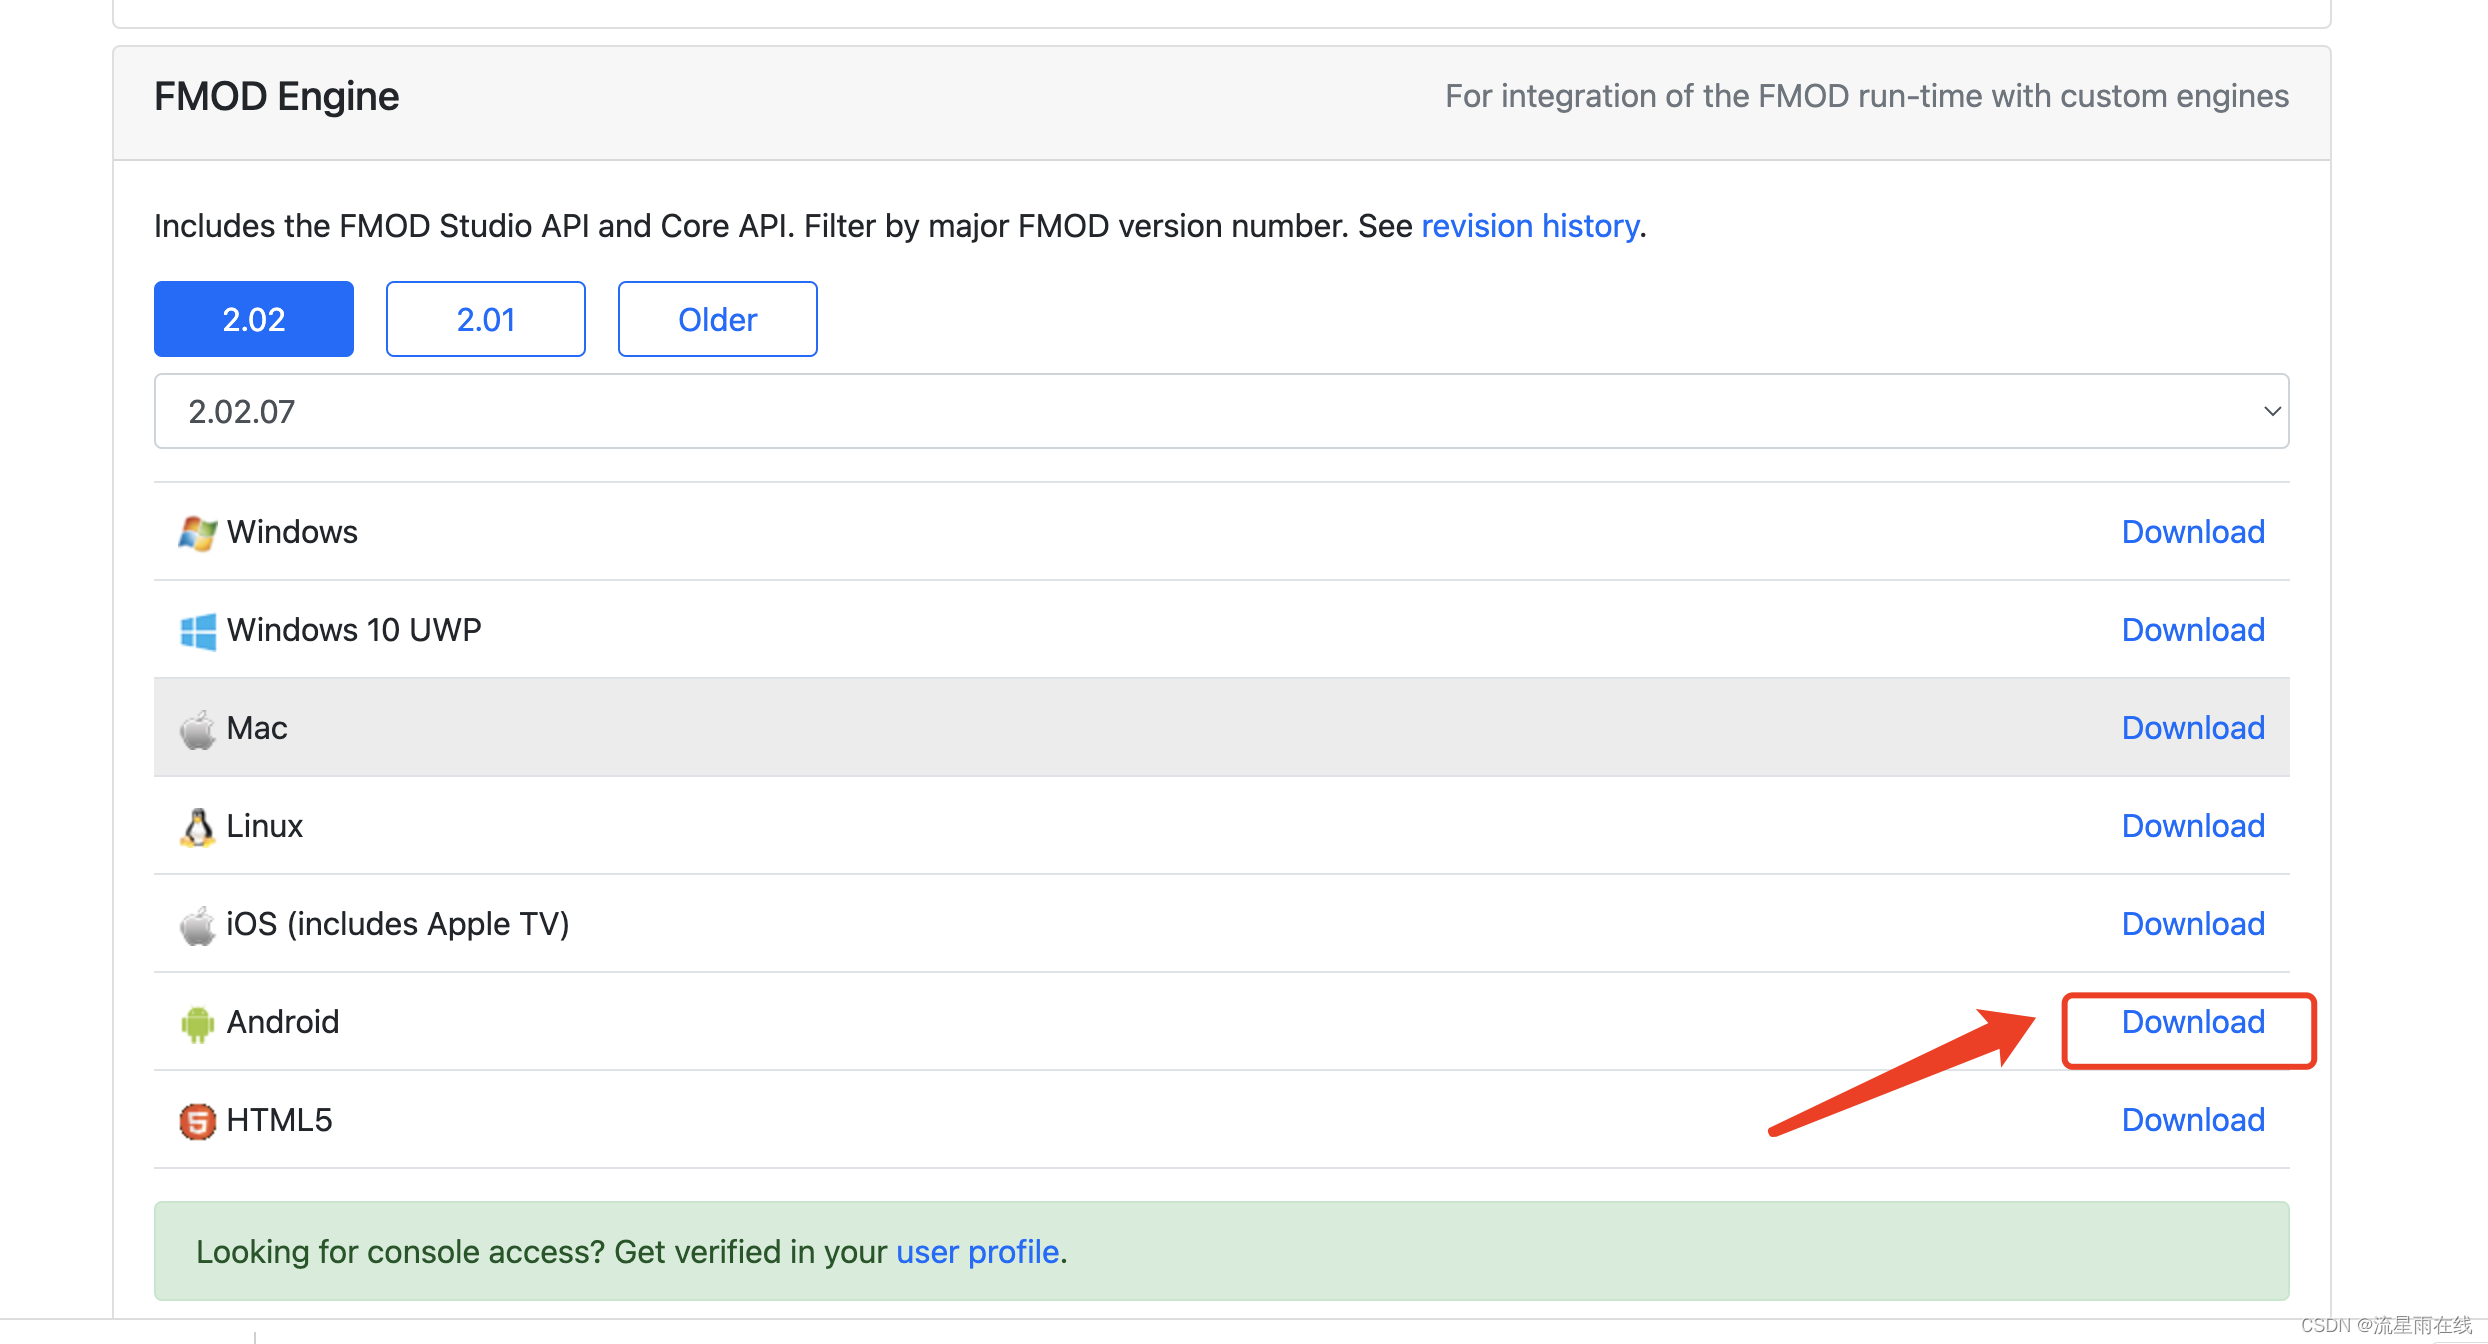Image resolution: width=2488 pixels, height=1344 pixels.
Task: Click the Apple icon beside Mac
Action: pos(197,729)
